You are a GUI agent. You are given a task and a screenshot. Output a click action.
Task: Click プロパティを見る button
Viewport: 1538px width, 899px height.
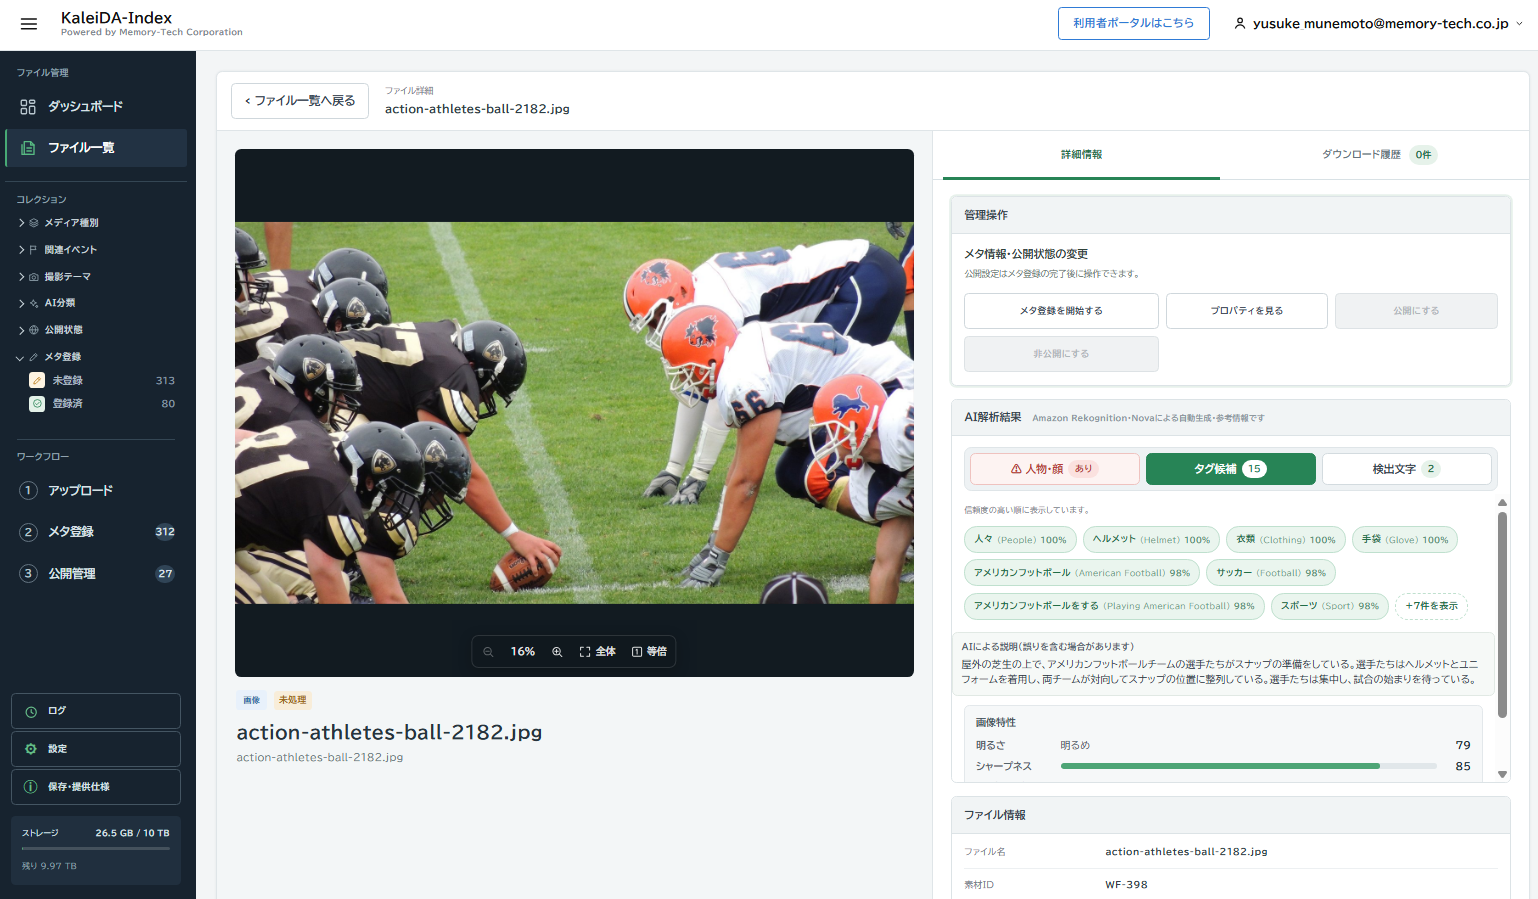coord(1247,311)
